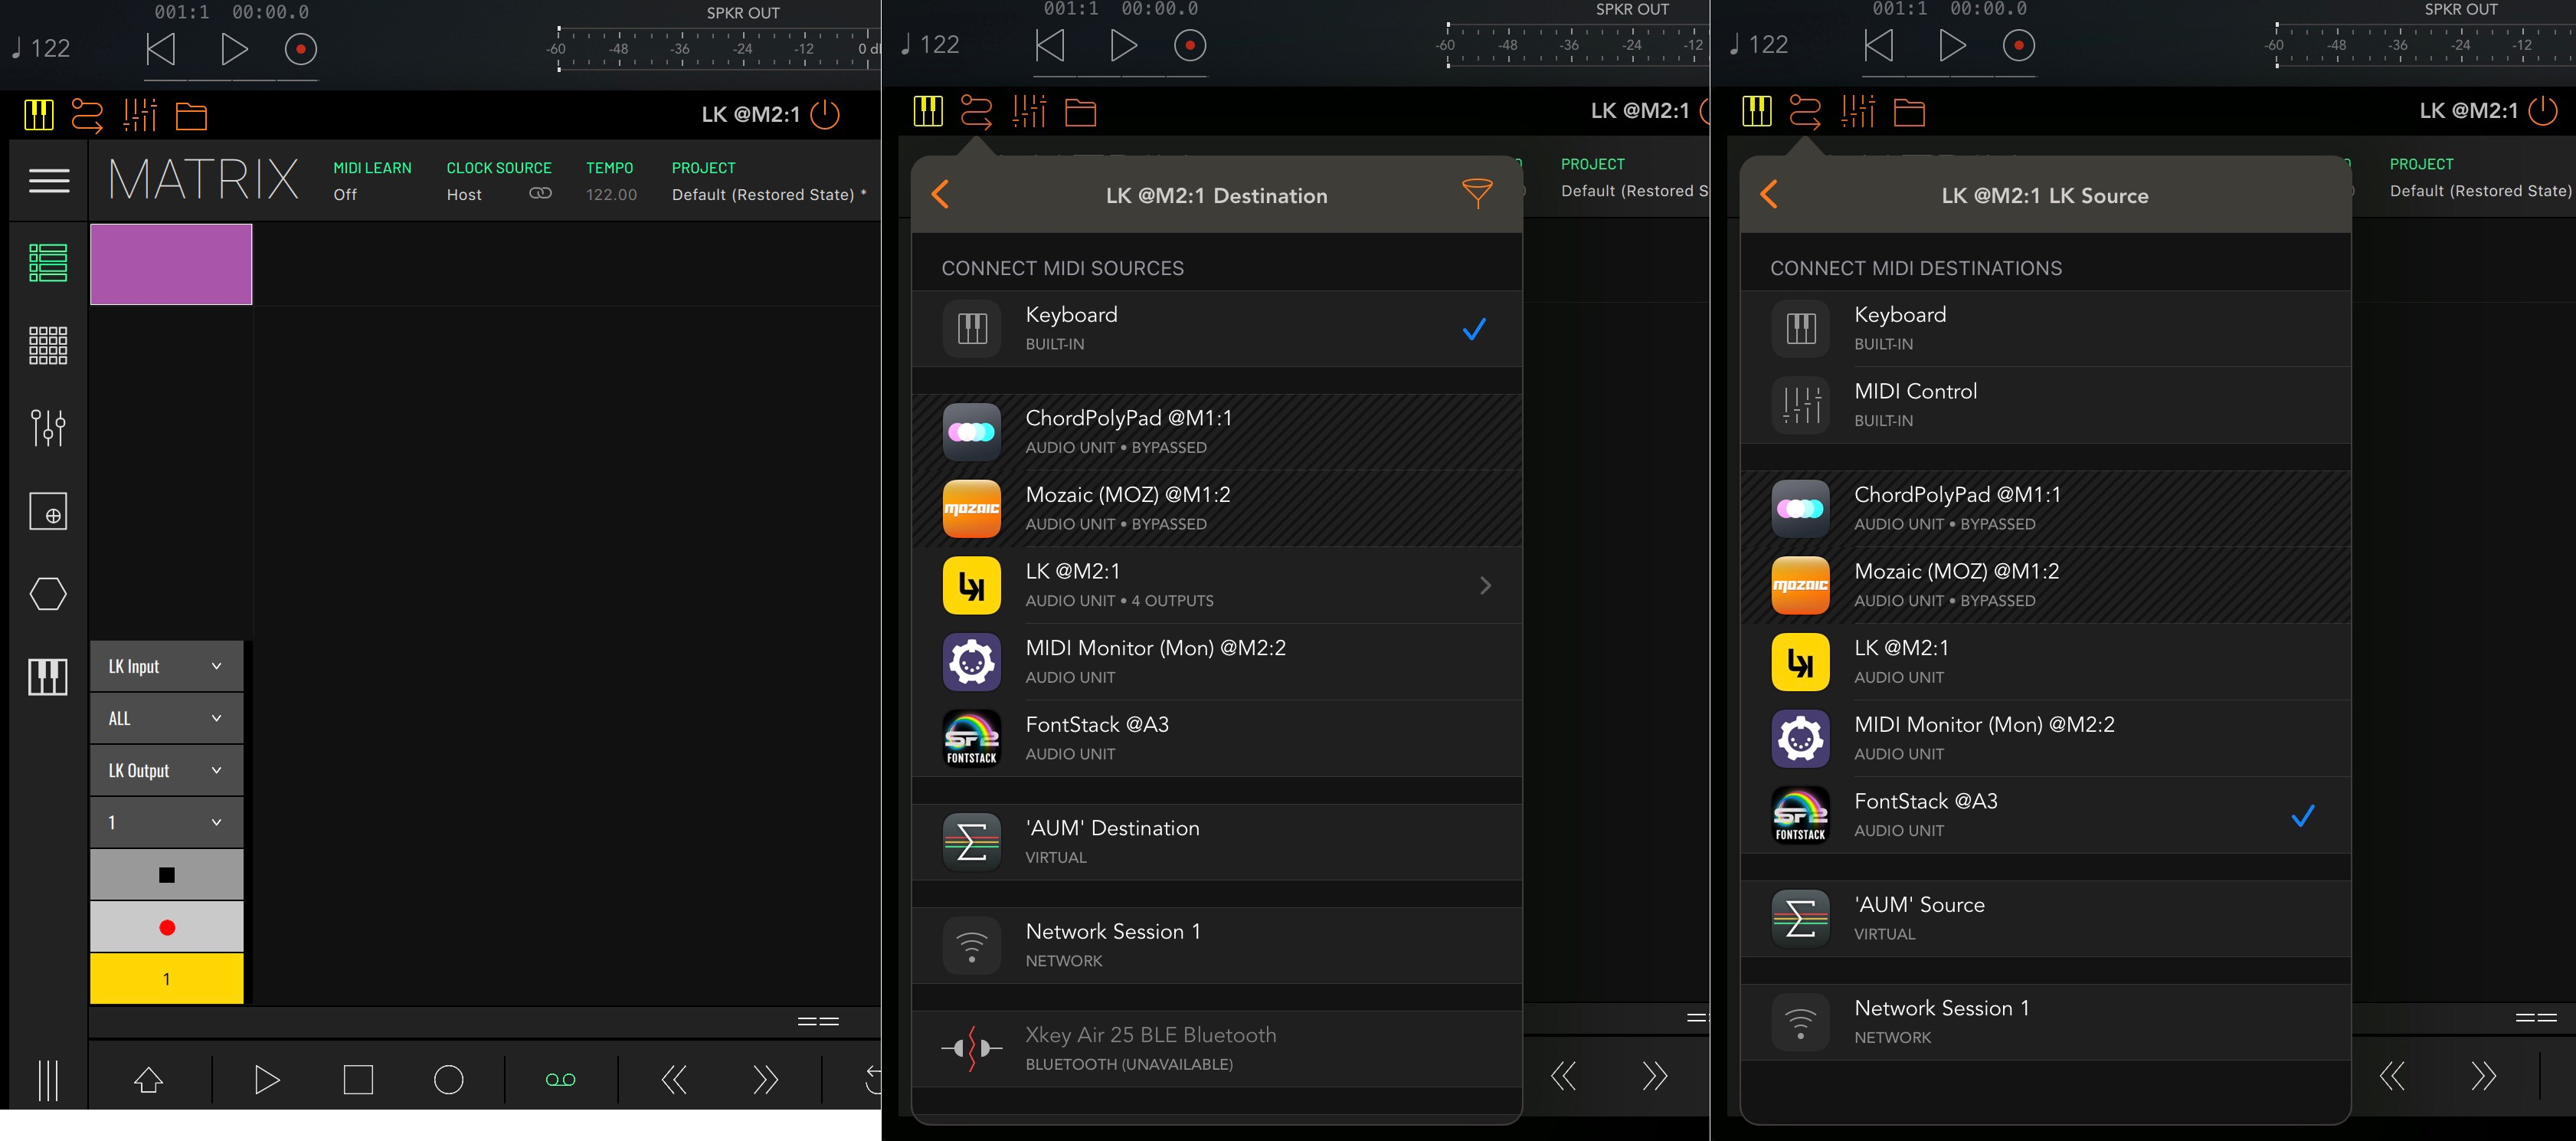Open the mixer sliders sidebar icon
This screenshot has width=2576, height=1141.
click(x=48, y=427)
